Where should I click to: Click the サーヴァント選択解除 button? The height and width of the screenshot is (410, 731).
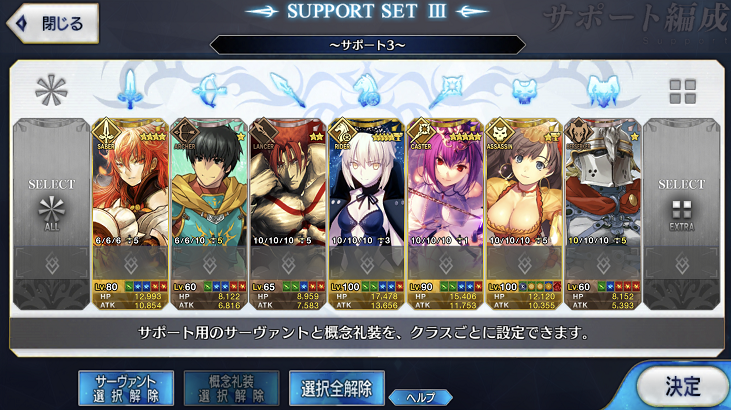click(x=126, y=388)
